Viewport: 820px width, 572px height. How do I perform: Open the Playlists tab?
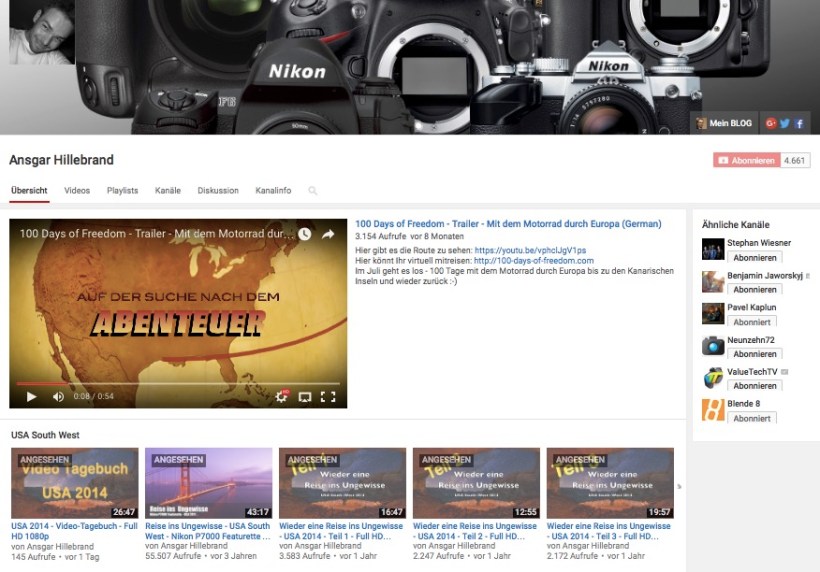[x=122, y=191]
